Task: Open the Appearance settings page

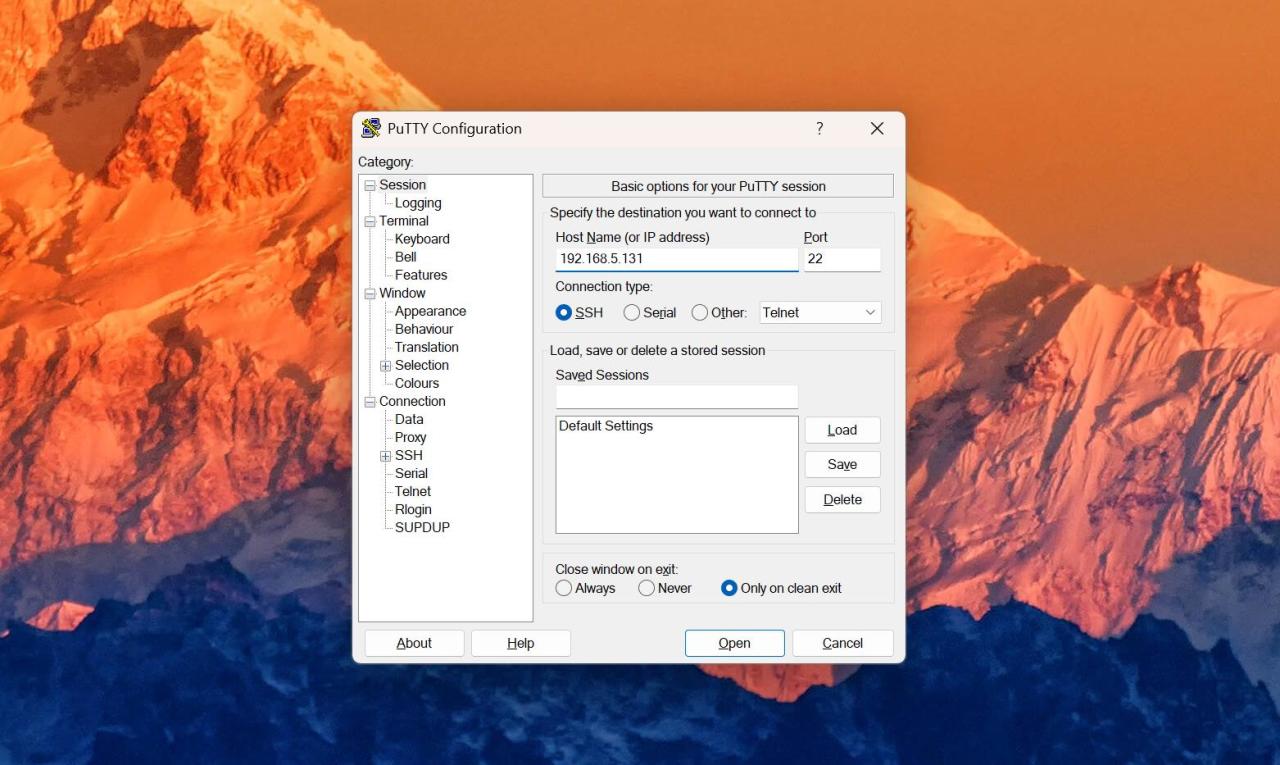Action: (430, 311)
